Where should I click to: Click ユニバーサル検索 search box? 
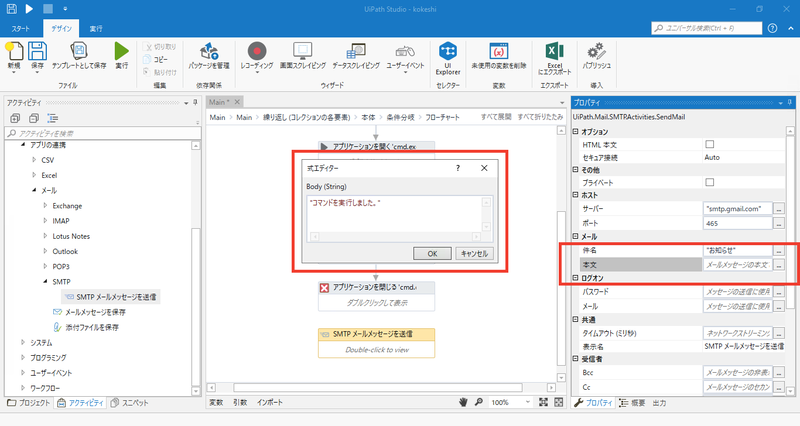point(707,28)
